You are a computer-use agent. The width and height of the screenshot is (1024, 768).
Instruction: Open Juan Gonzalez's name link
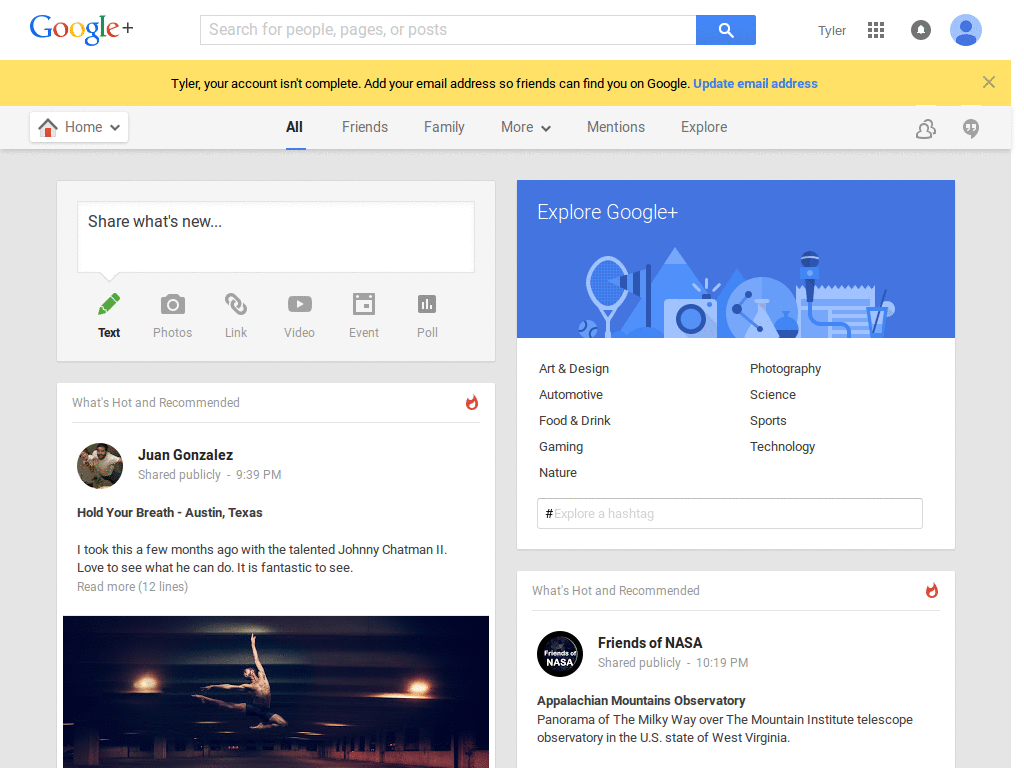pyautogui.click(x=185, y=455)
